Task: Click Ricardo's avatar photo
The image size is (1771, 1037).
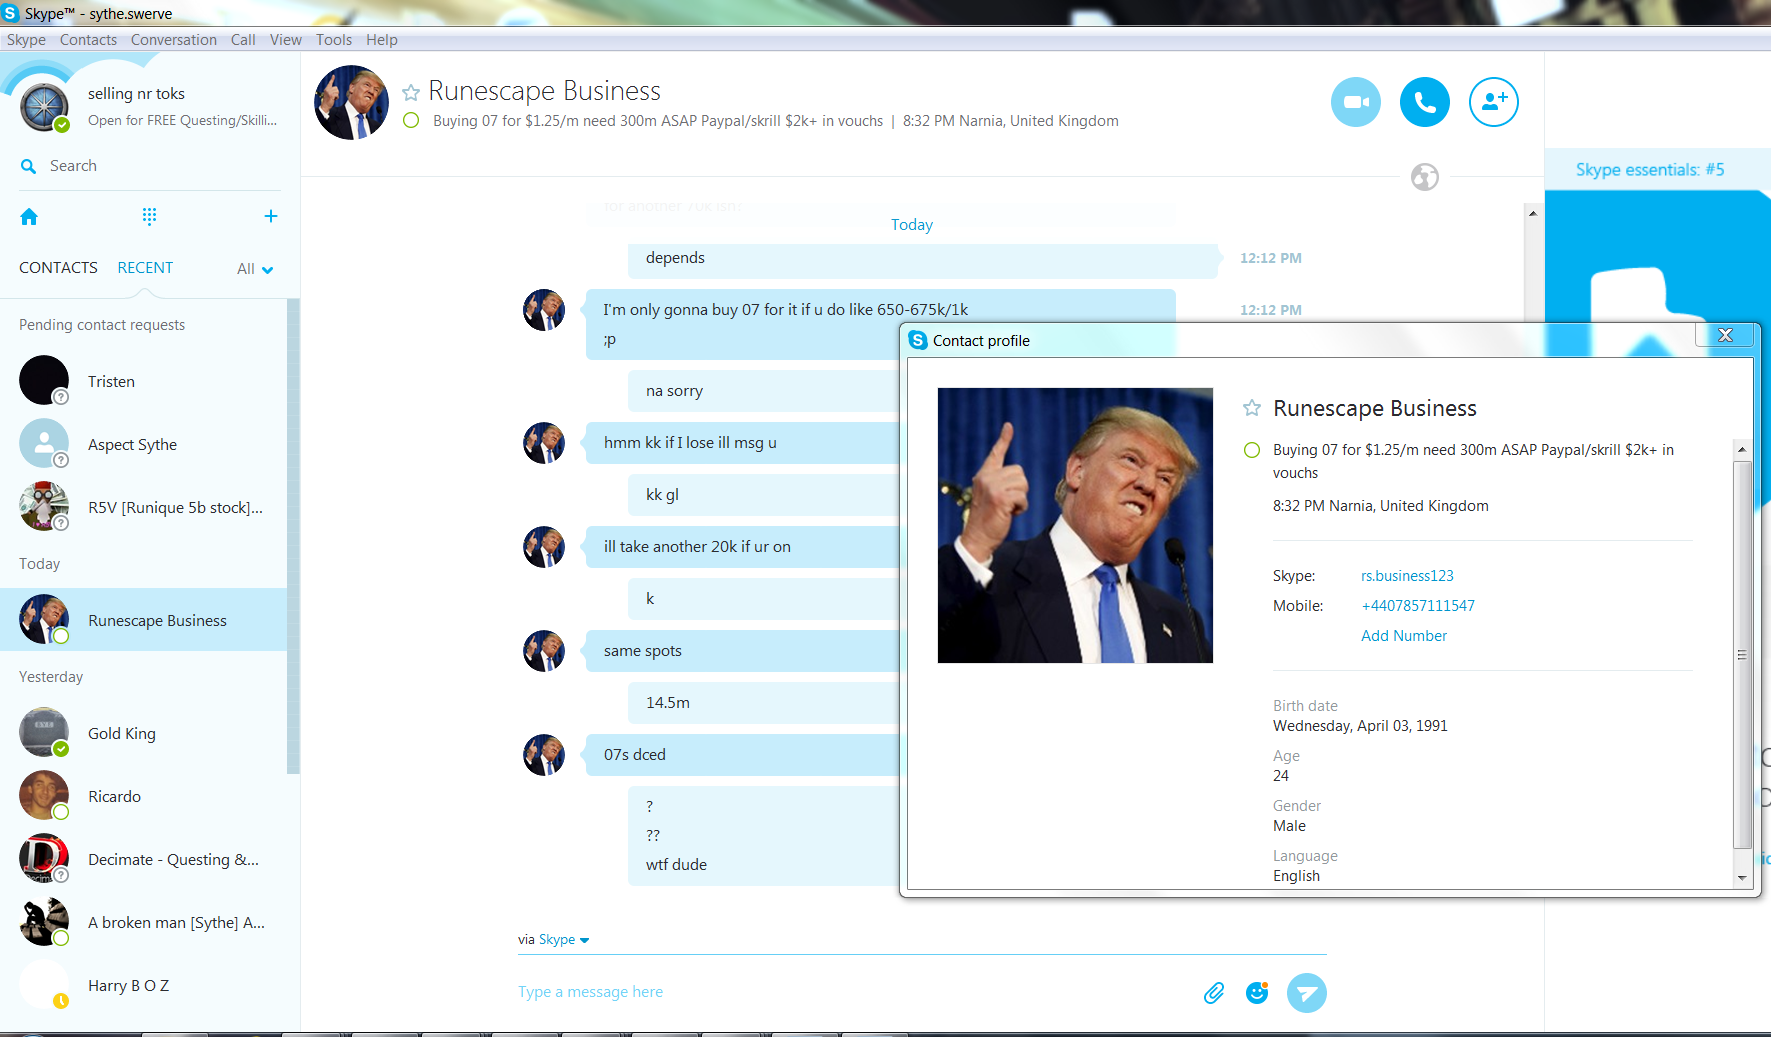Action: pyautogui.click(x=44, y=796)
